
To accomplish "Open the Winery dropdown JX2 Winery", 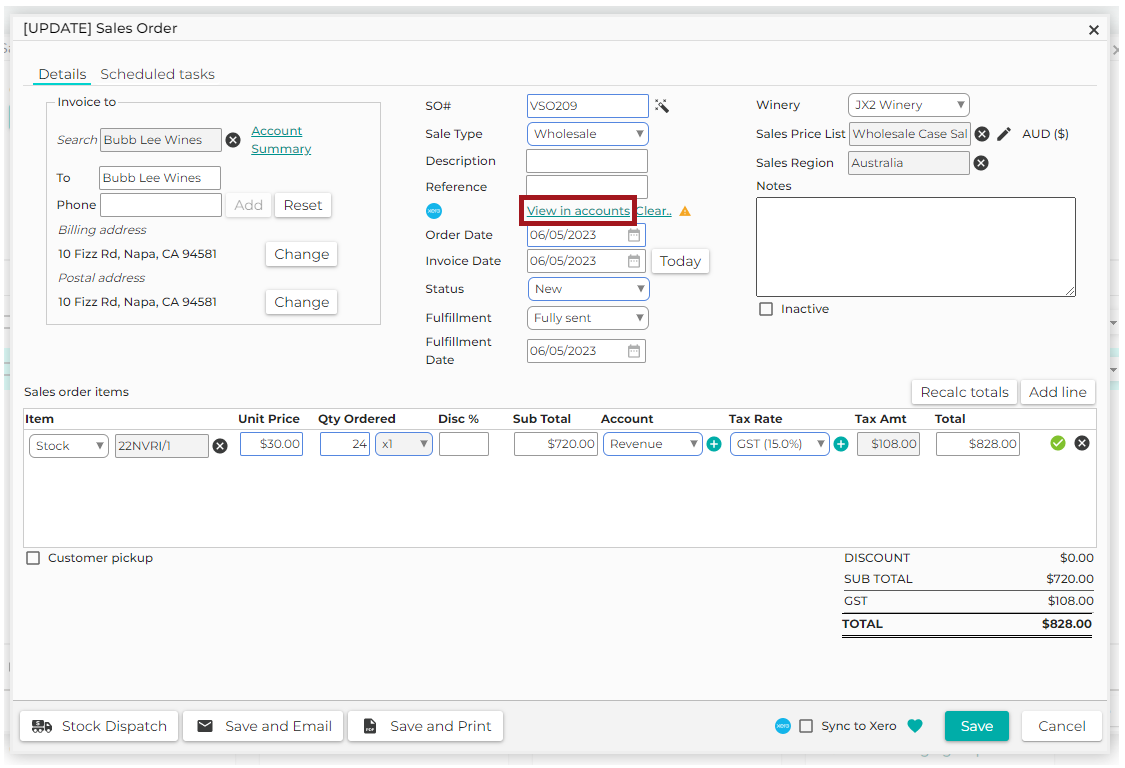I will 908,105.
